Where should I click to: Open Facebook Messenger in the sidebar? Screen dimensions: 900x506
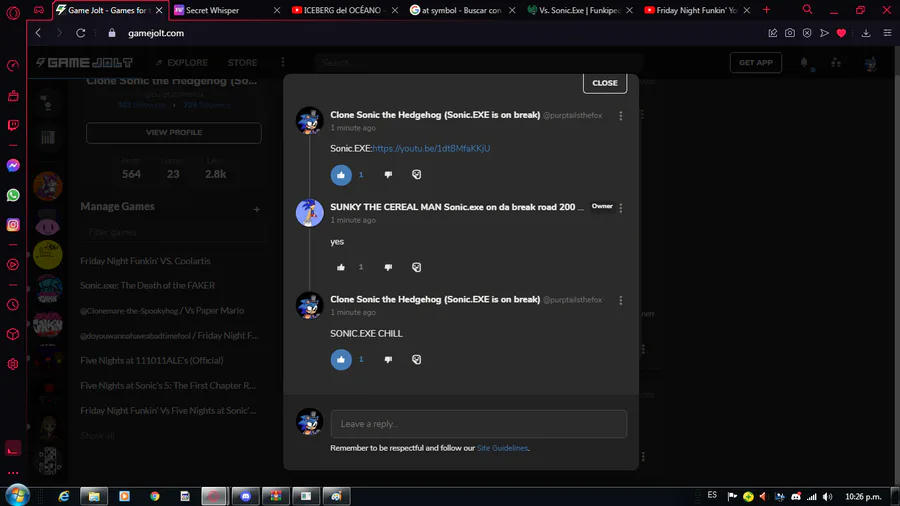click(x=13, y=166)
